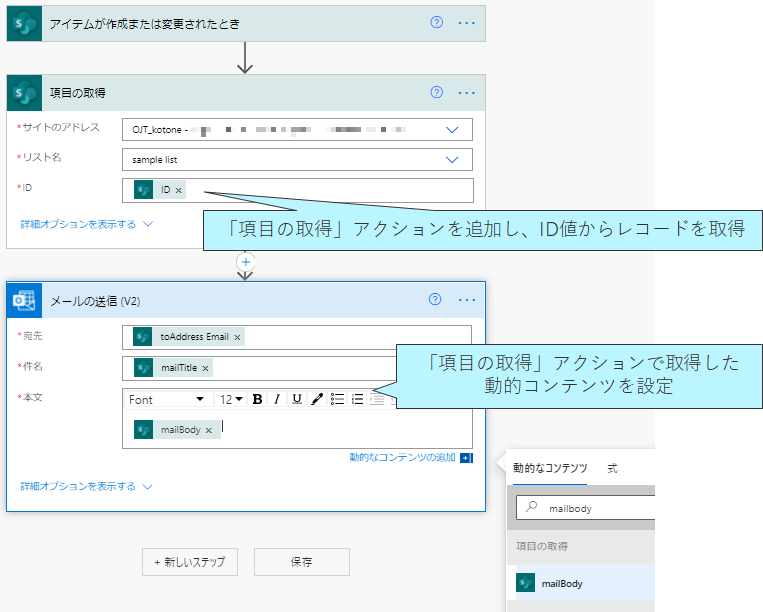Click the 項目の取得 group header in dynamic content
The width and height of the screenshot is (763, 612).
click(x=542, y=546)
